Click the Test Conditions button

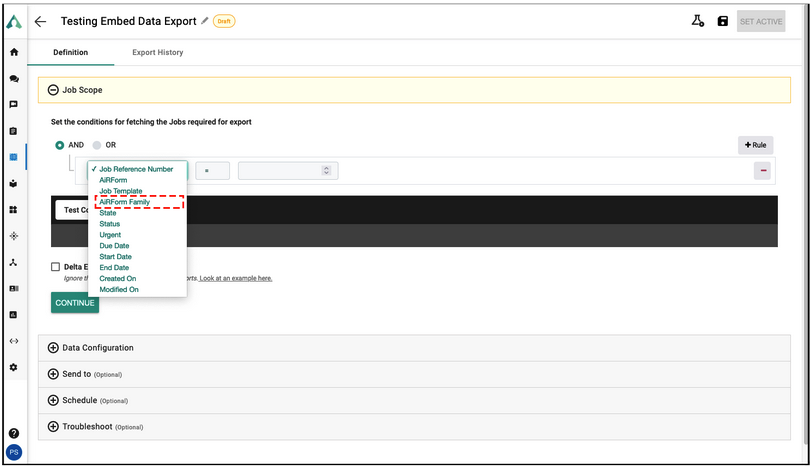72,210
